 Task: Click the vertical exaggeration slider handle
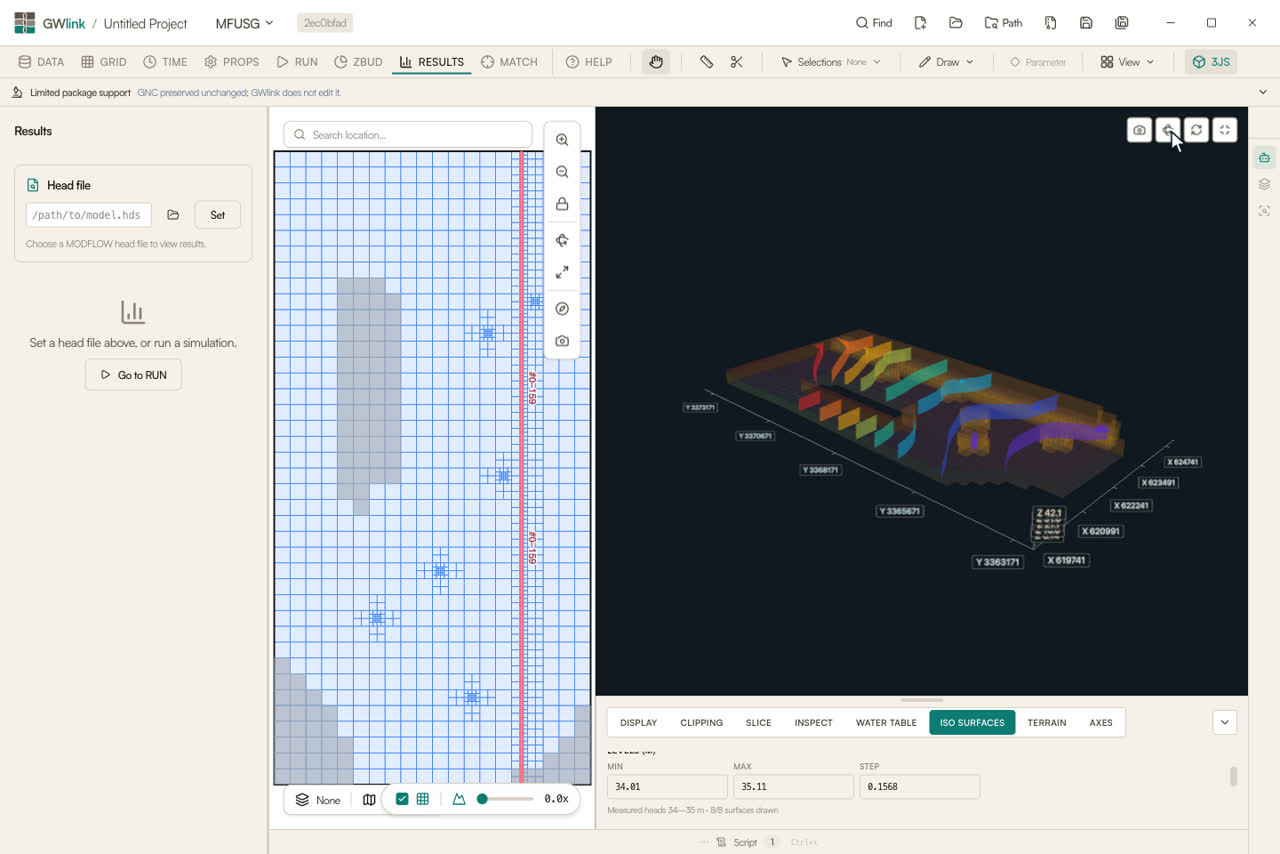click(x=482, y=799)
